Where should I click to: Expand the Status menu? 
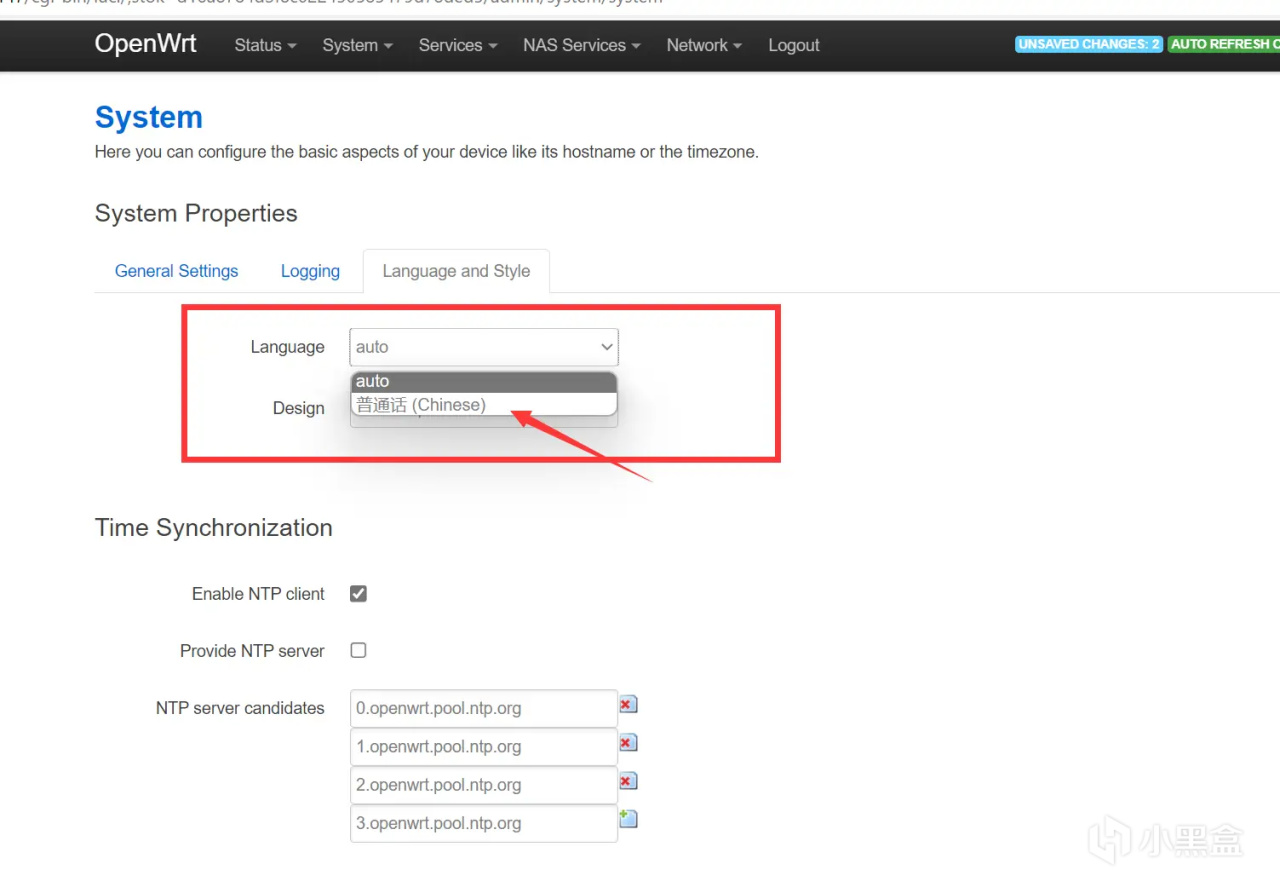click(265, 45)
